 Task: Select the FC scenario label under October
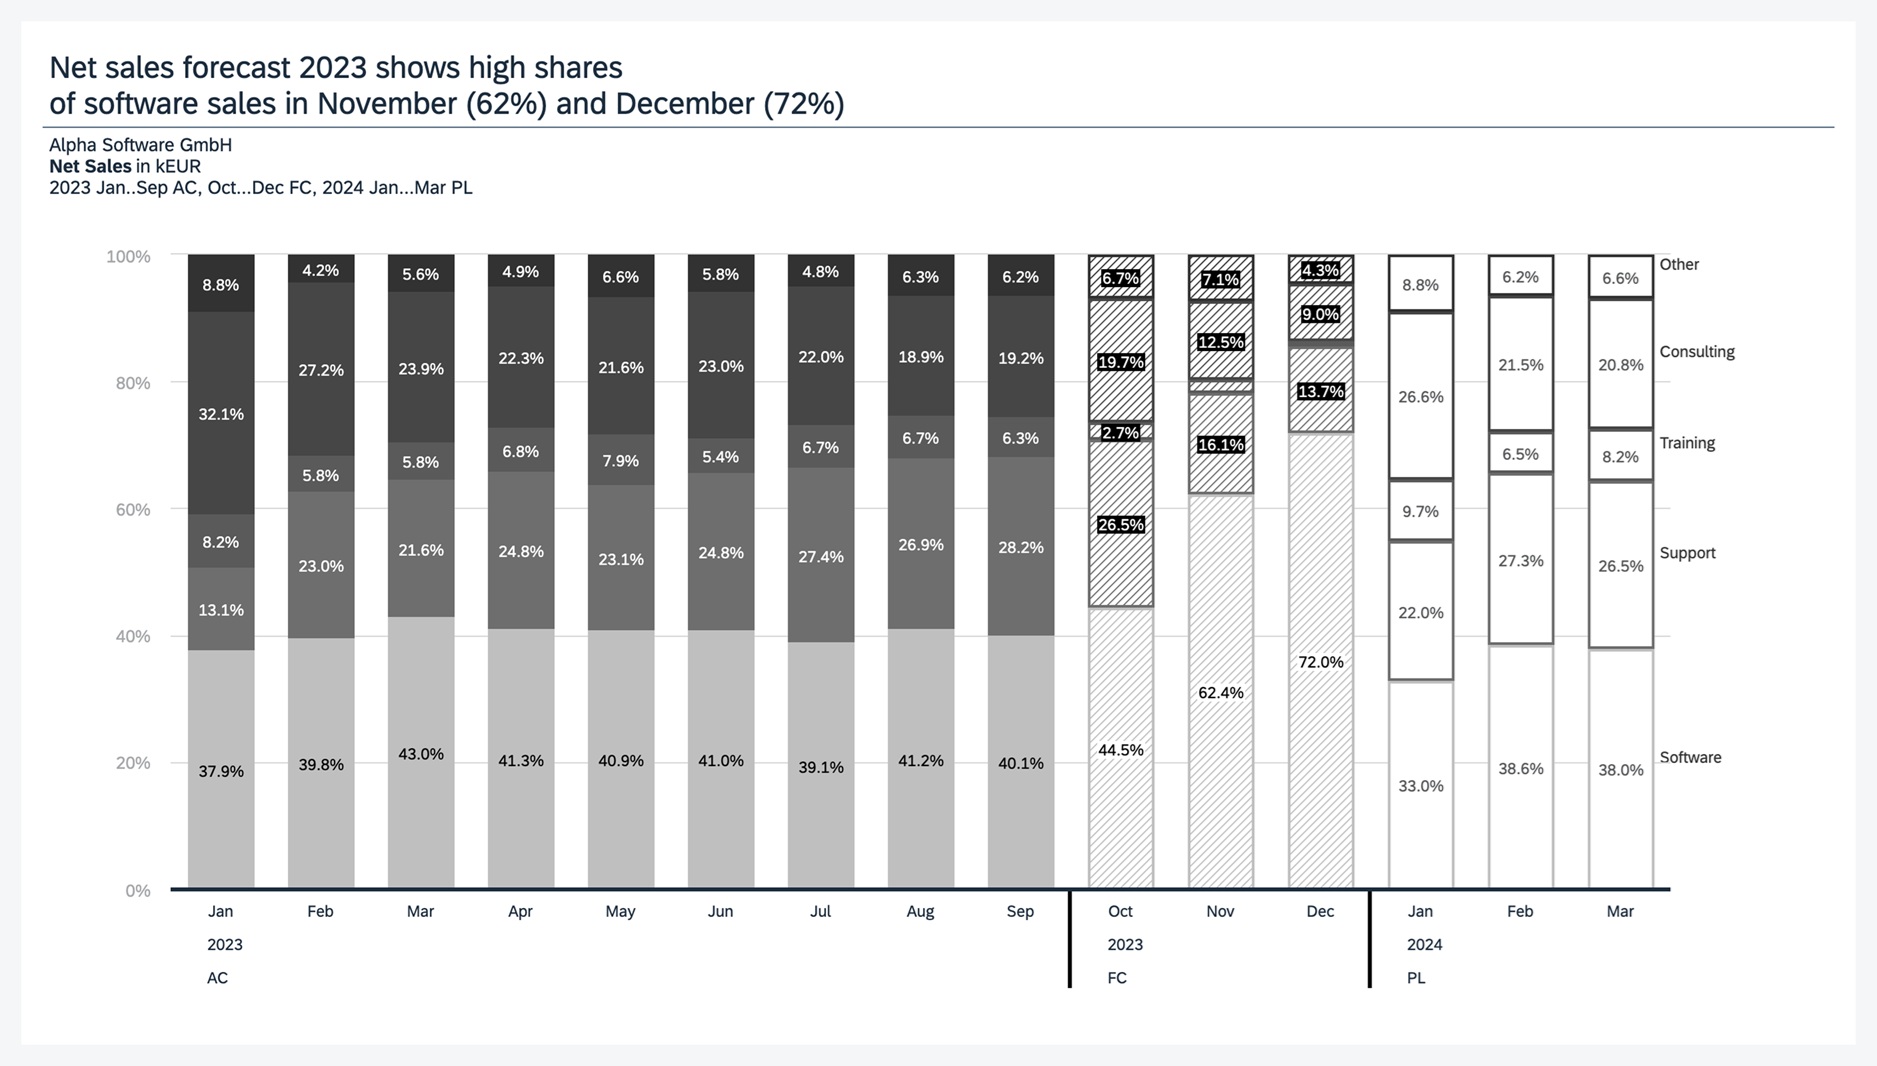(1117, 977)
